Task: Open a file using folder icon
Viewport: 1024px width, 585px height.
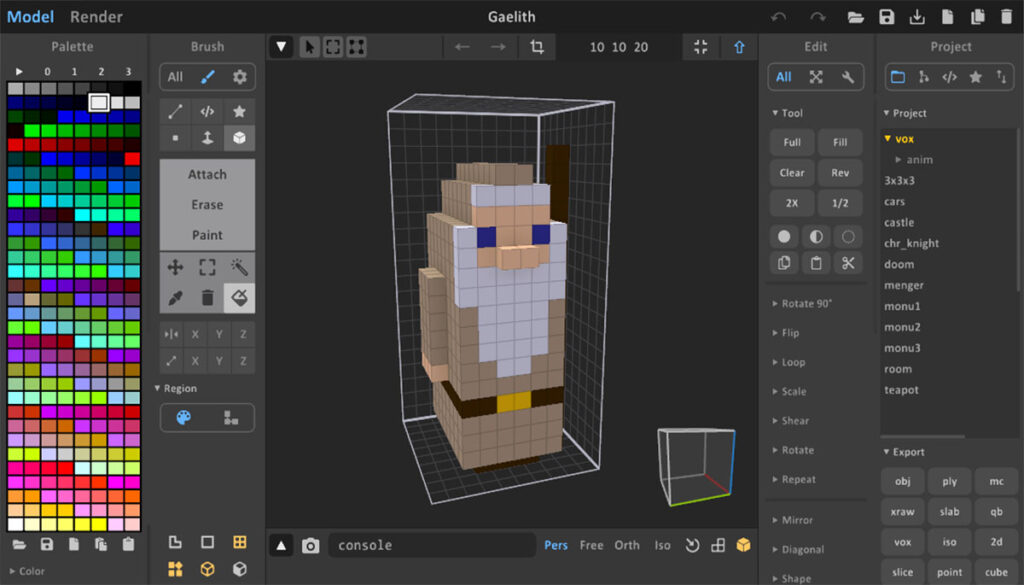Action: (x=856, y=17)
